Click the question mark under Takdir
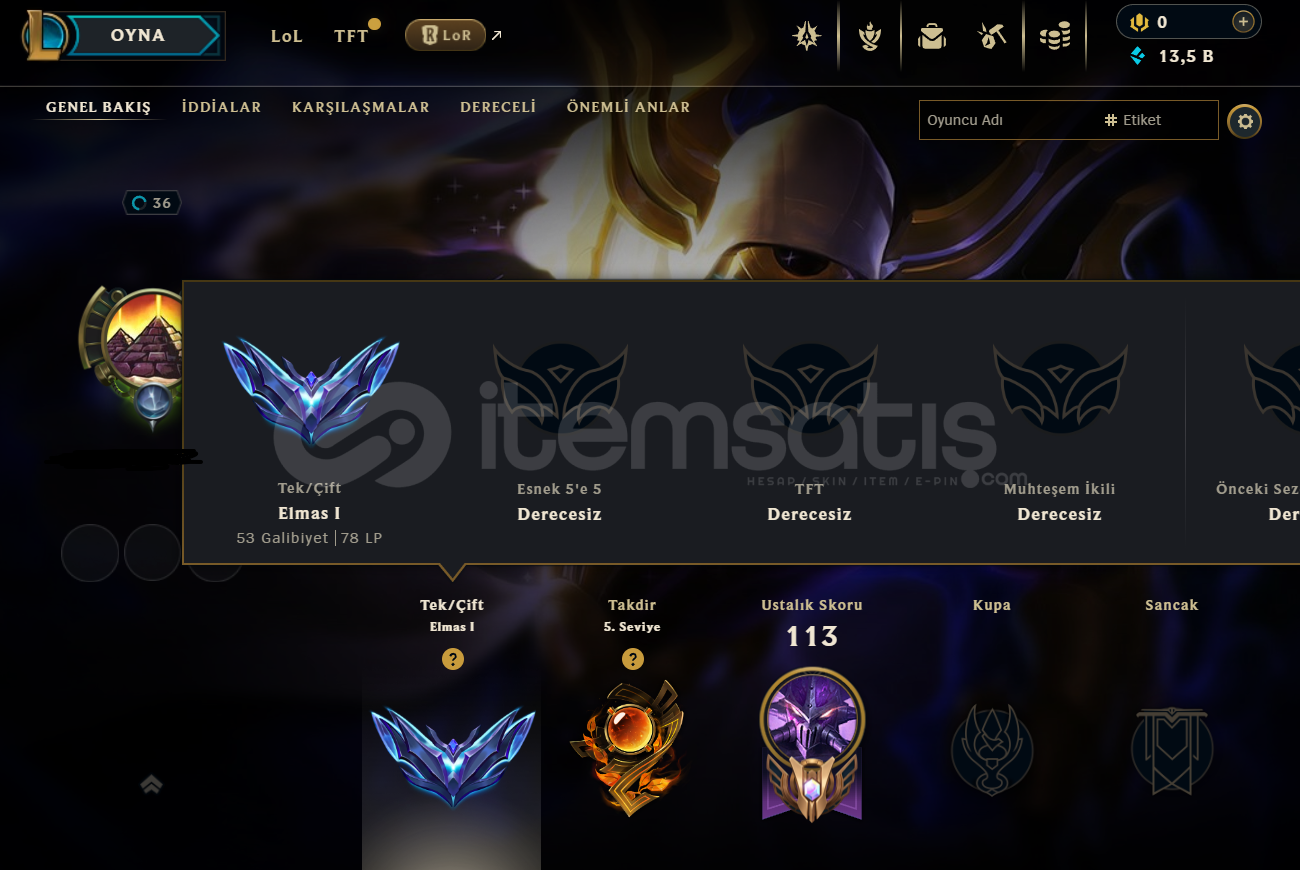The image size is (1300, 870). coord(632,659)
